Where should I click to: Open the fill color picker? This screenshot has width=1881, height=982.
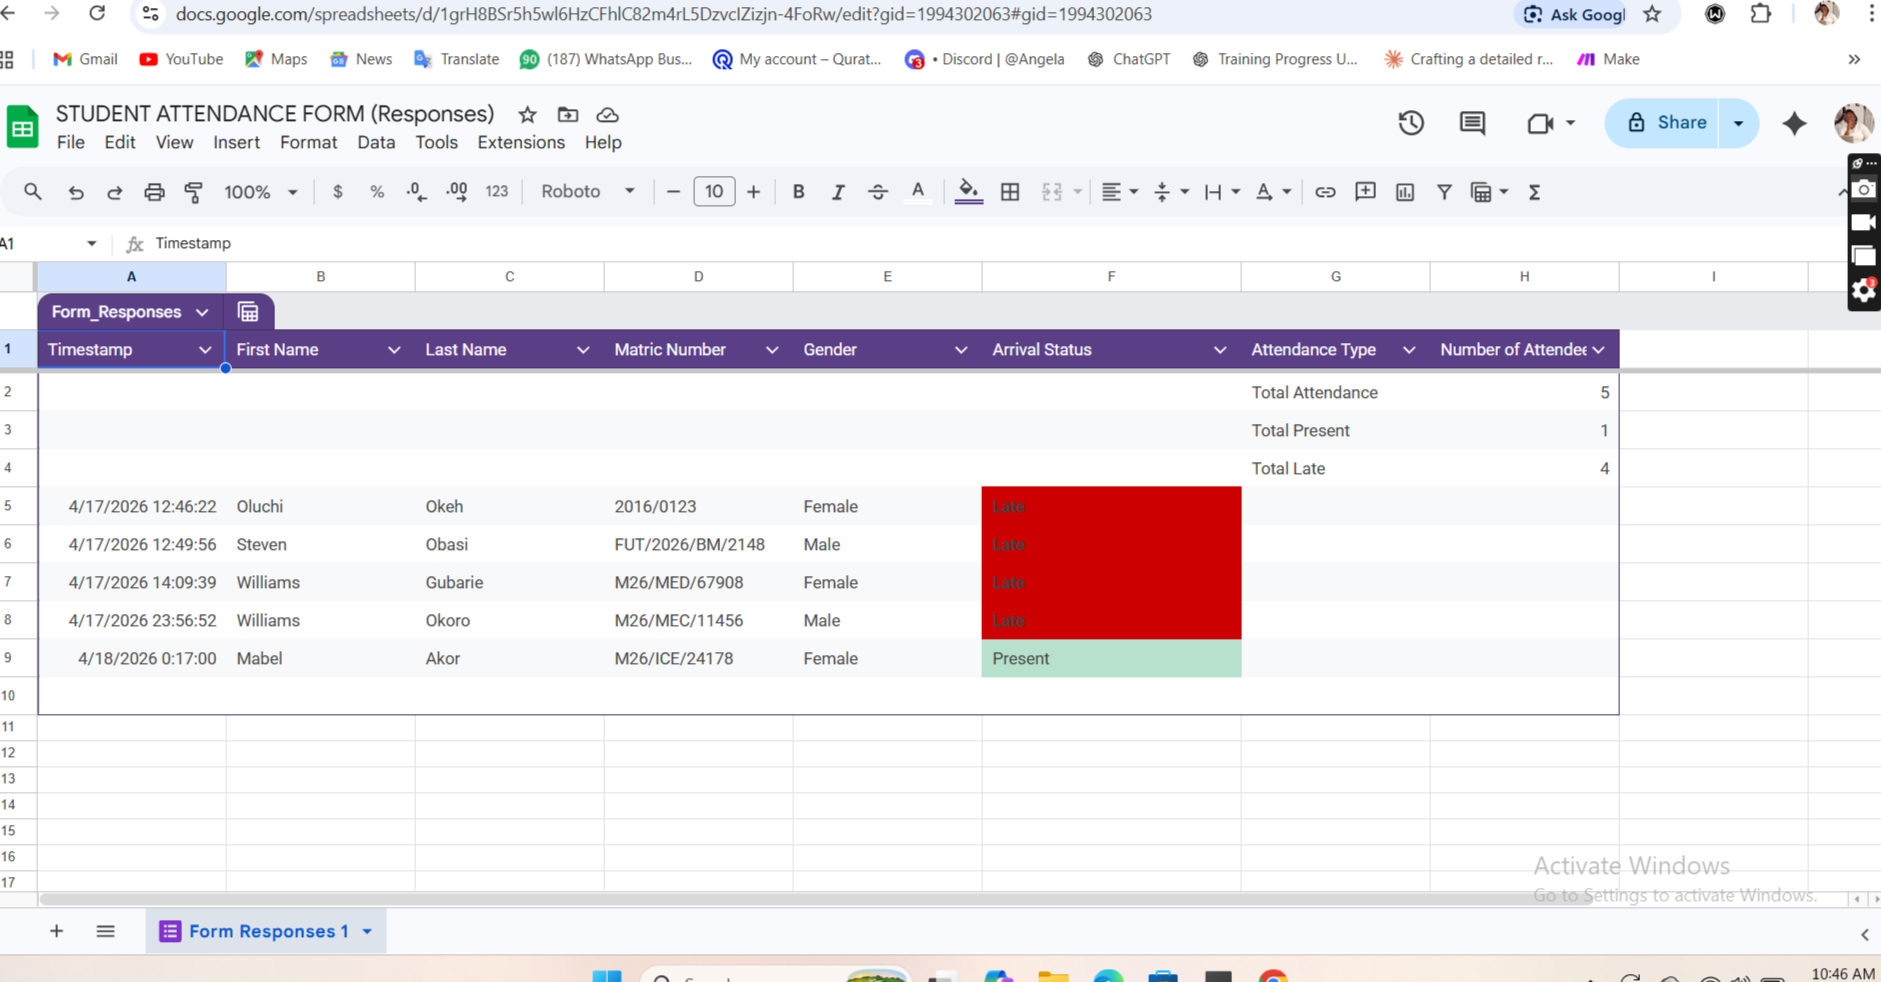point(968,192)
